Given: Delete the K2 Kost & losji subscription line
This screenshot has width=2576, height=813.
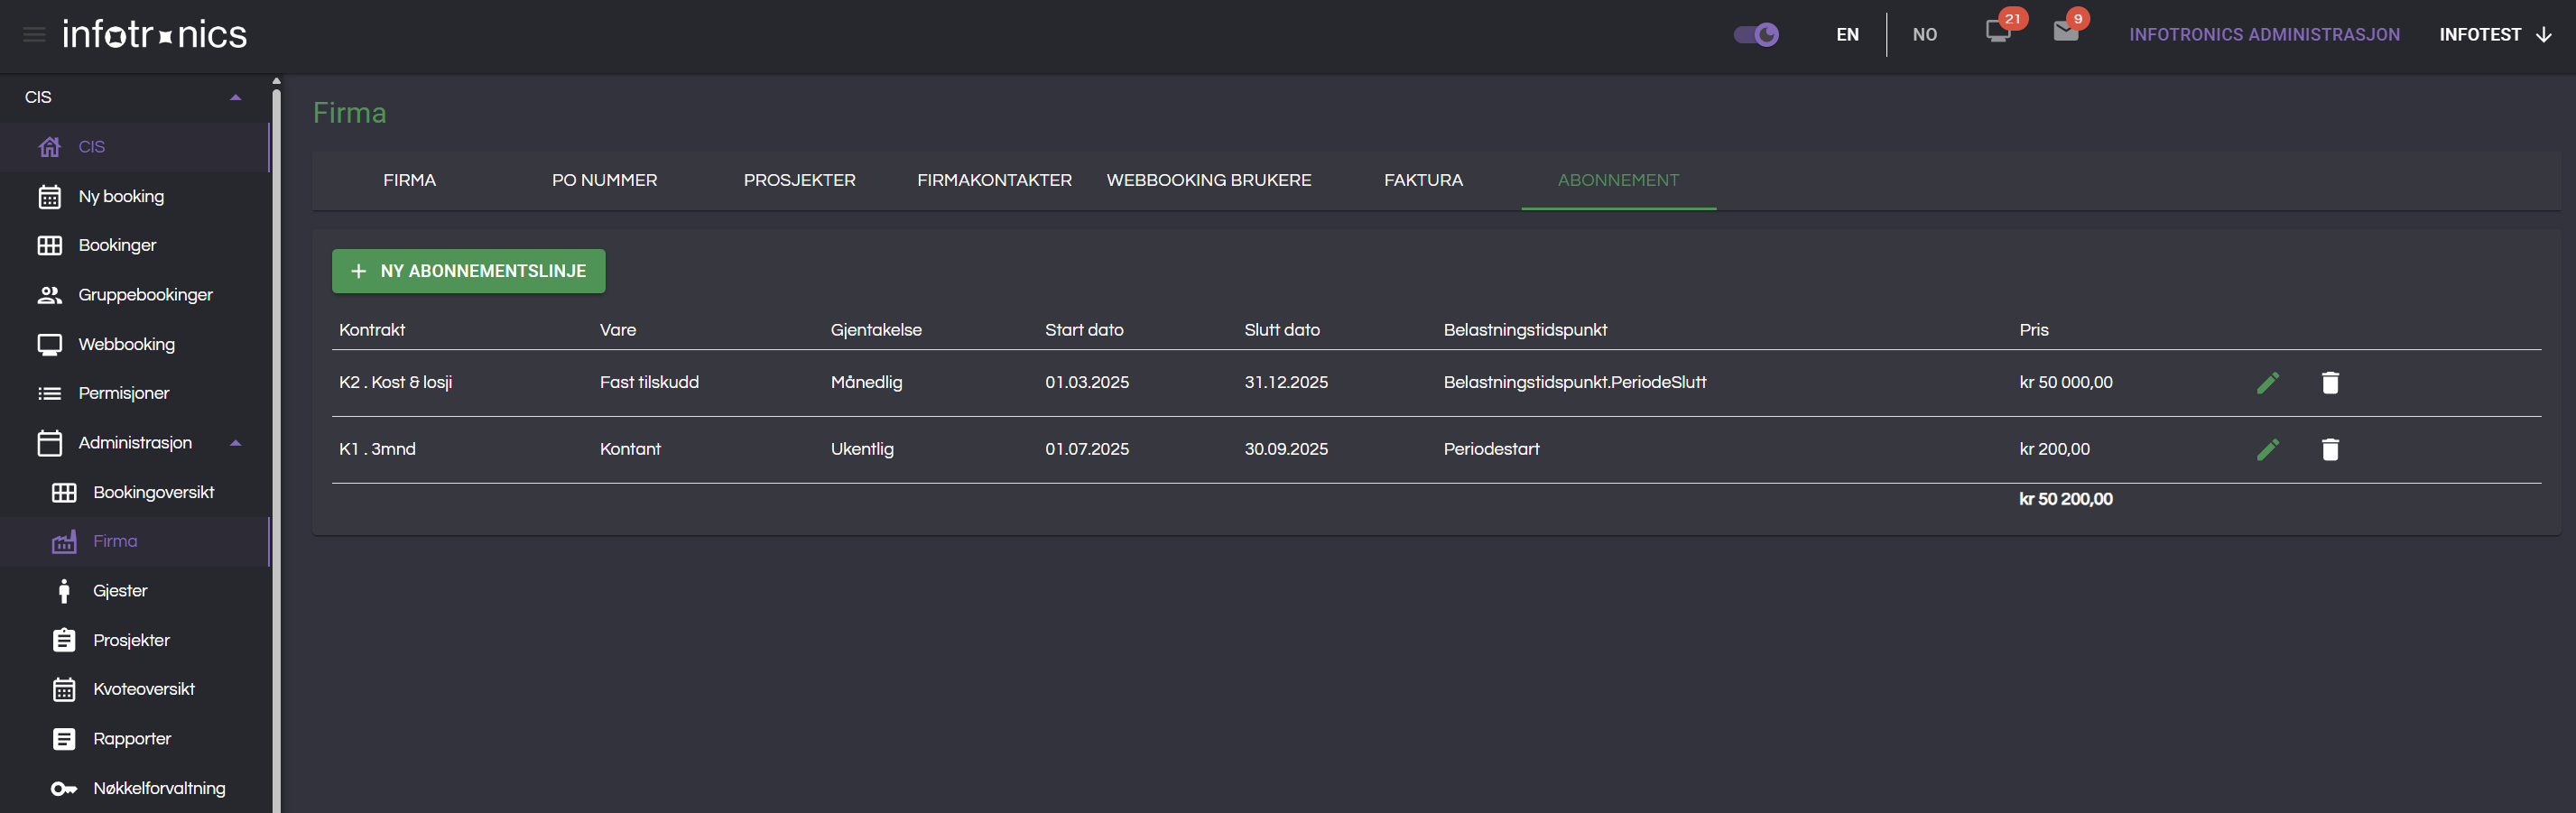Looking at the screenshot, I should click(2329, 383).
